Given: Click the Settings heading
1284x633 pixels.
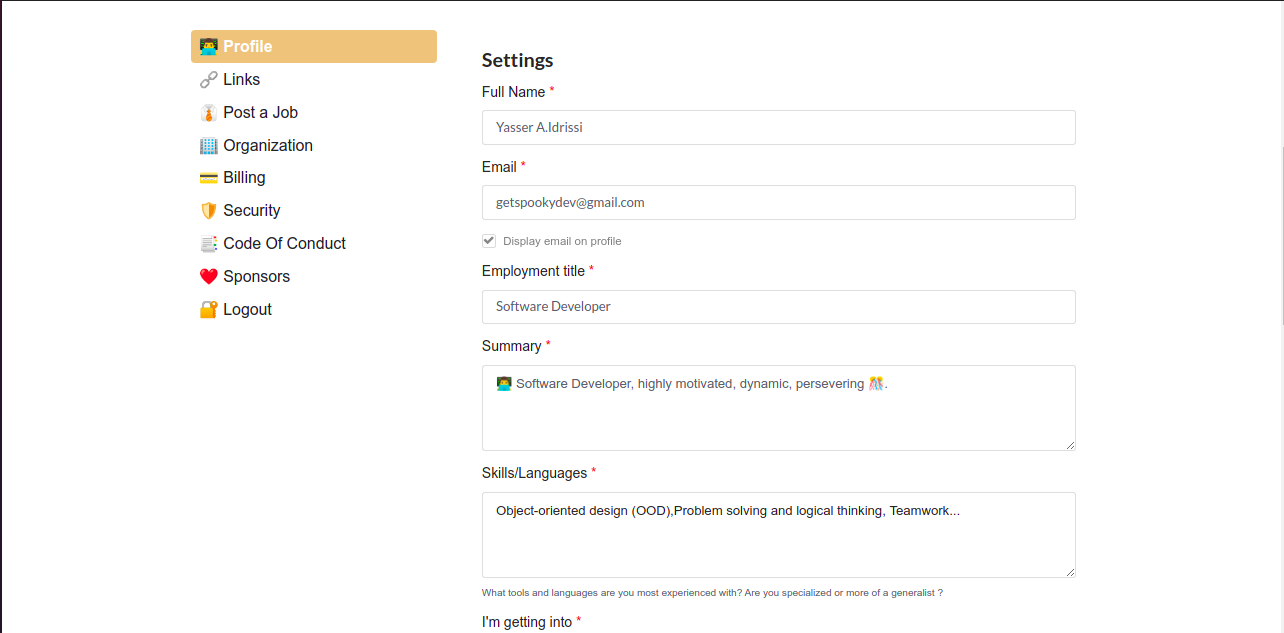Looking at the screenshot, I should 517,60.
